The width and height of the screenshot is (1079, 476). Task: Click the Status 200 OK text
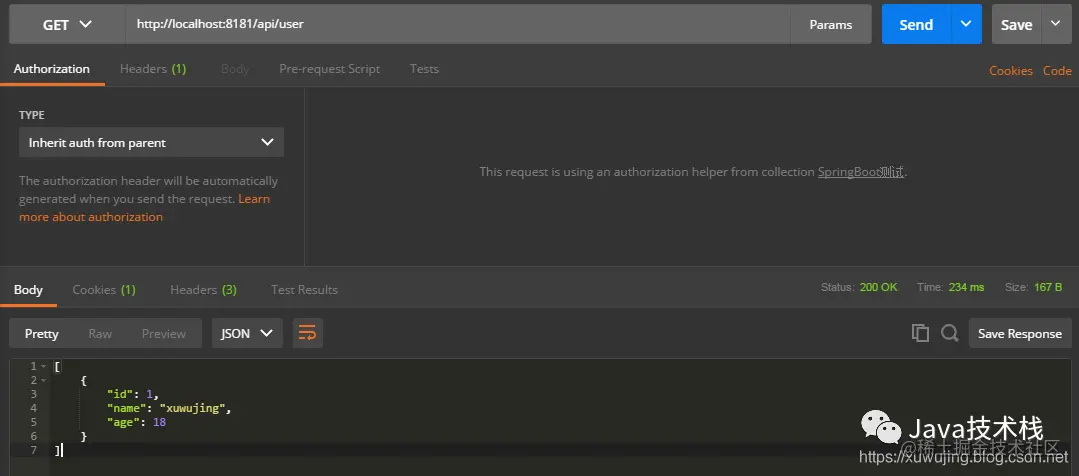coord(859,287)
